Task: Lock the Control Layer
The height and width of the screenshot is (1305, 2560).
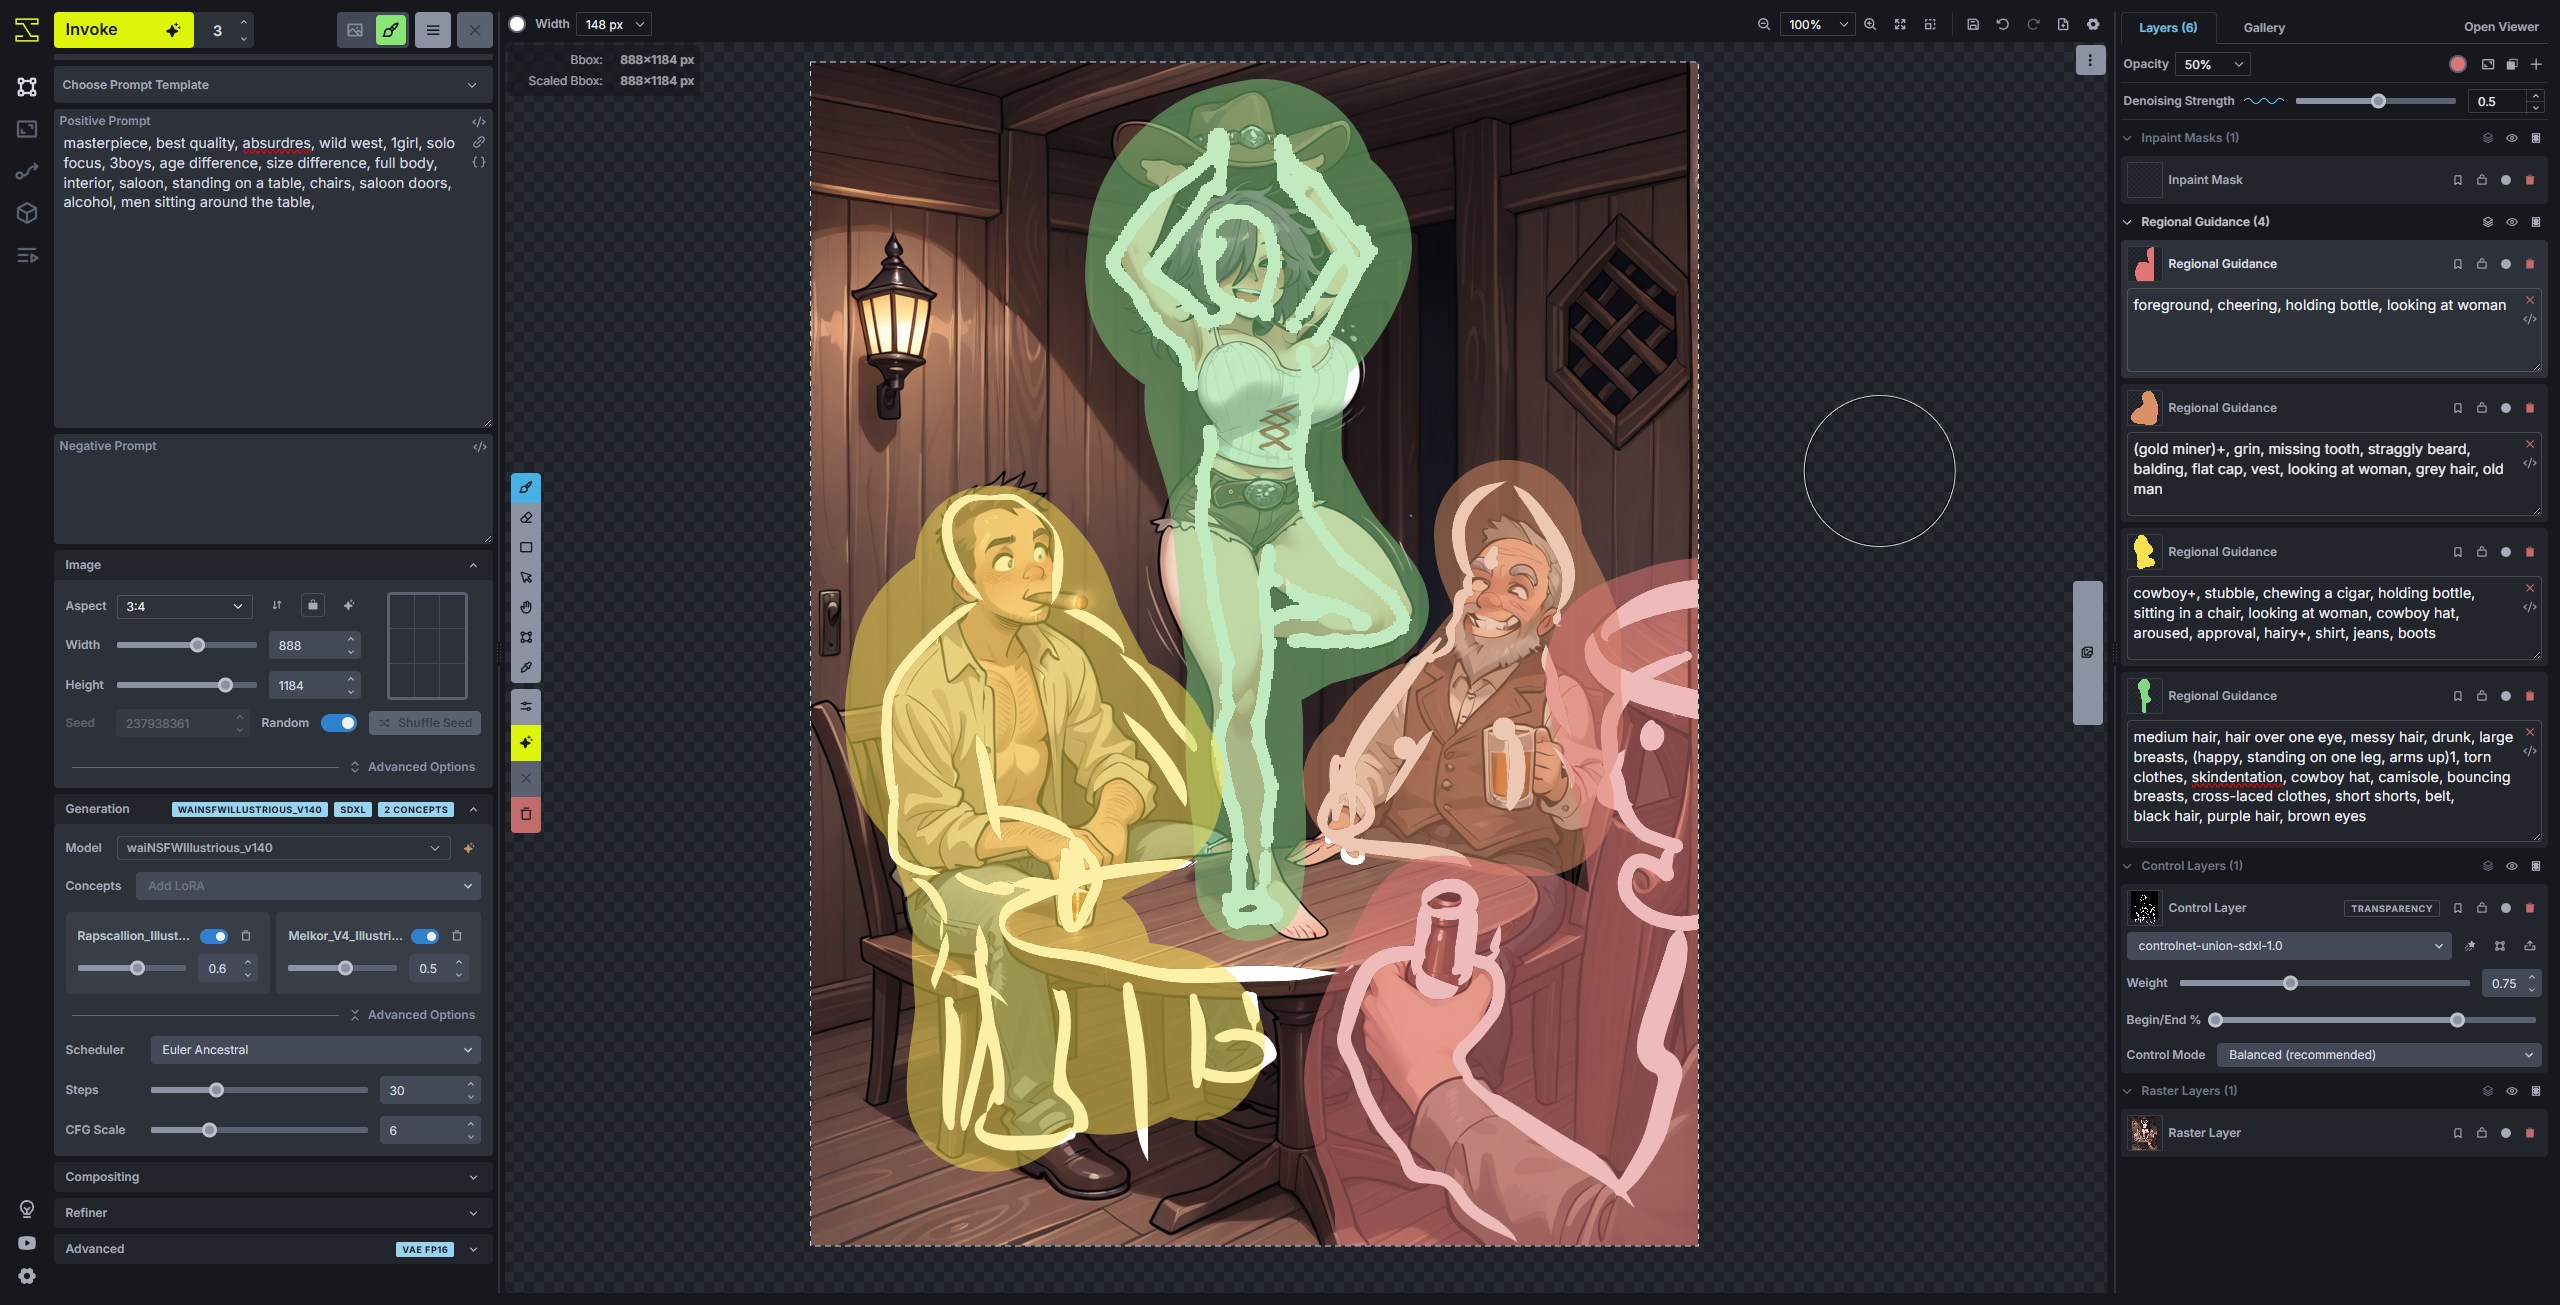Action: 2482,908
